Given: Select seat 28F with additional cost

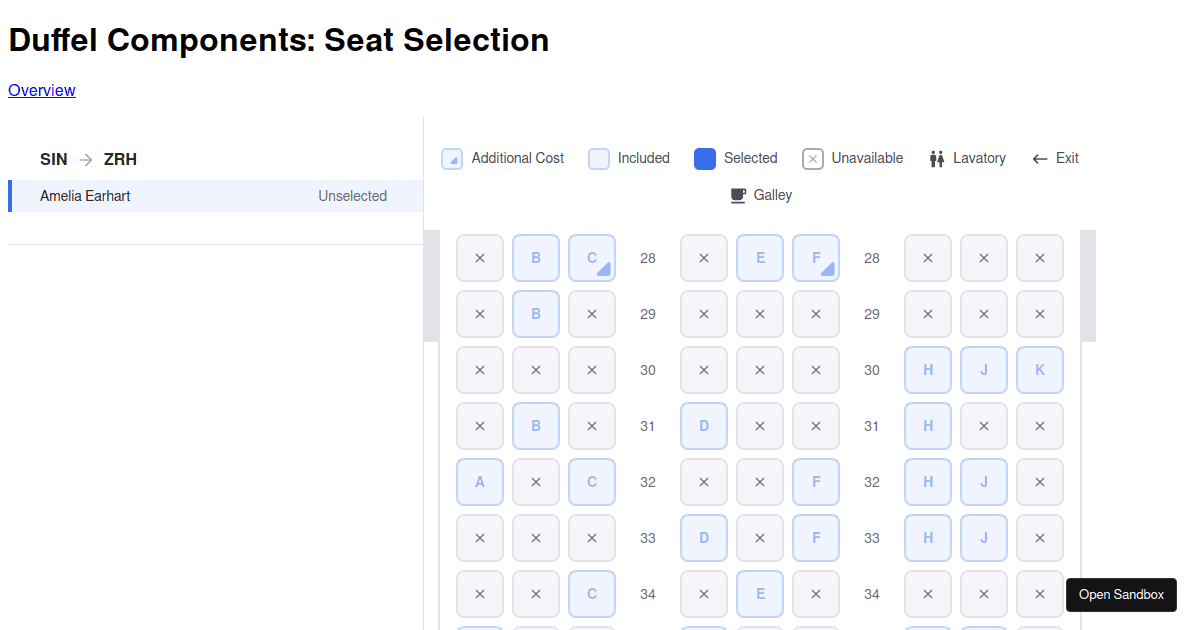Looking at the screenshot, I should pyautogui.click(x=816, y=258).
